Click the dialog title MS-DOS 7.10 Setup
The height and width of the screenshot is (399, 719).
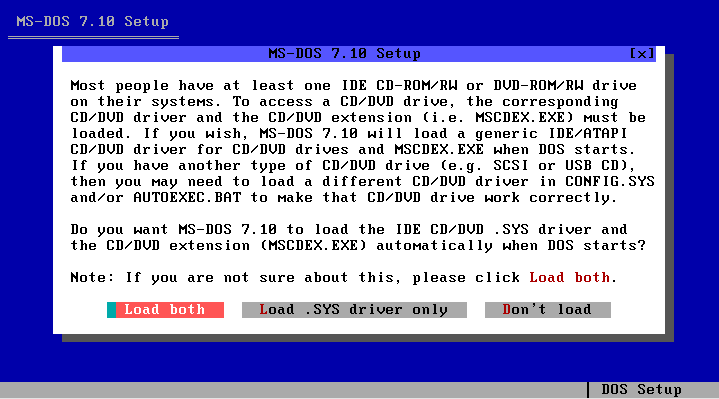click(344, 54)
